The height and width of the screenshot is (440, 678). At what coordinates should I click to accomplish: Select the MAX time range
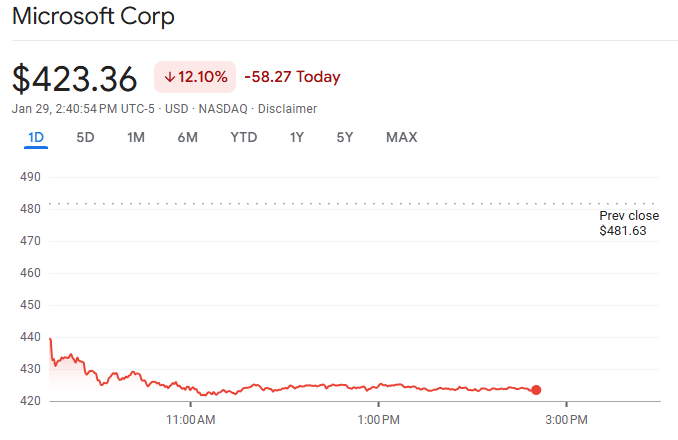pyautogui.click(x=401, y=137)
